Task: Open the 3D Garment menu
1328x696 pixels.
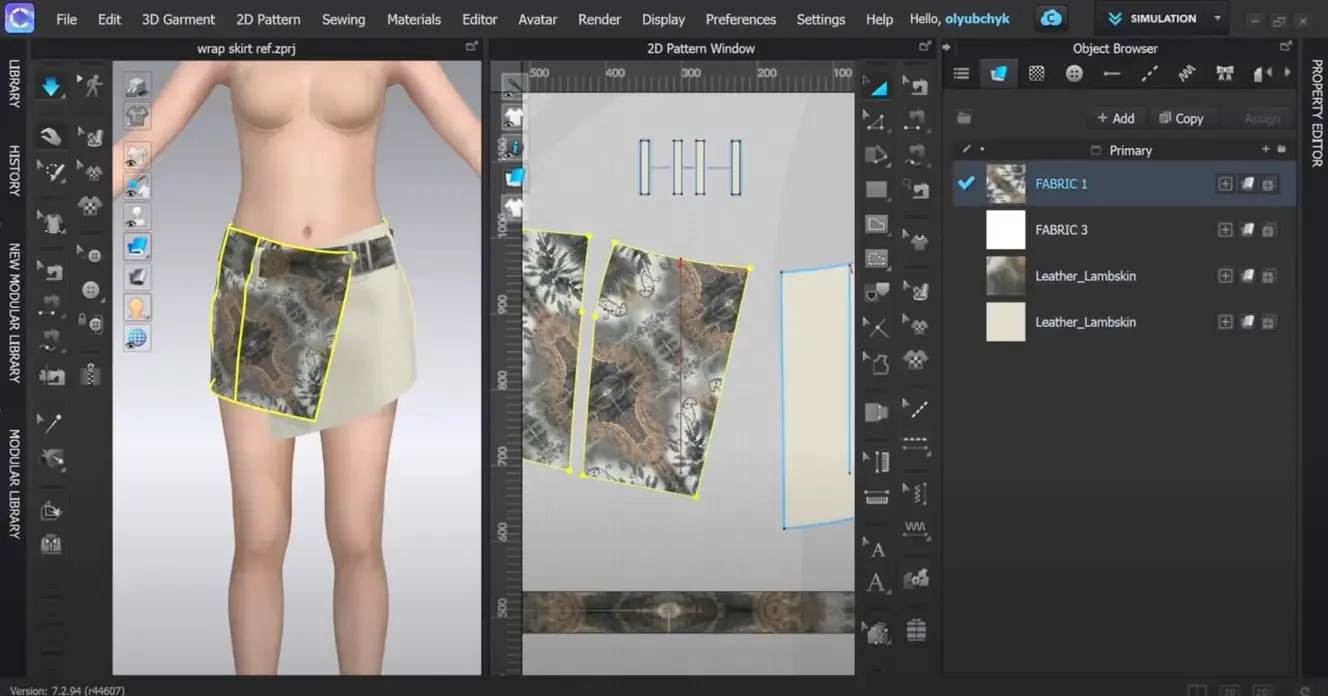Action: point(178,19)
